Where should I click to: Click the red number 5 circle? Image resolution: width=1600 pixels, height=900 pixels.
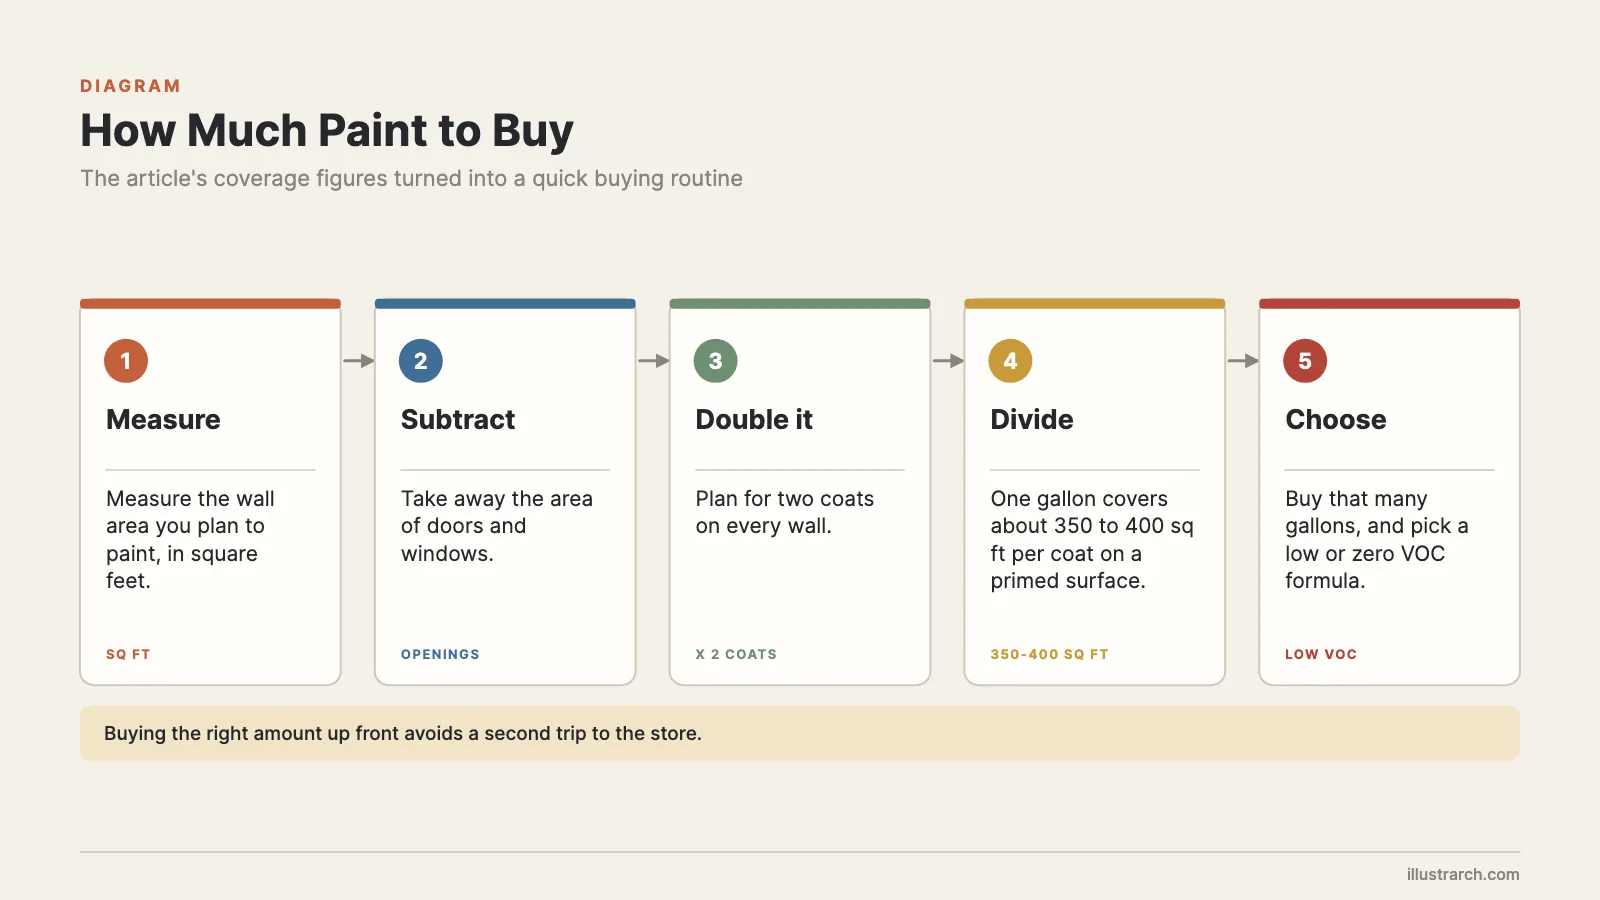pos(1305,361)
